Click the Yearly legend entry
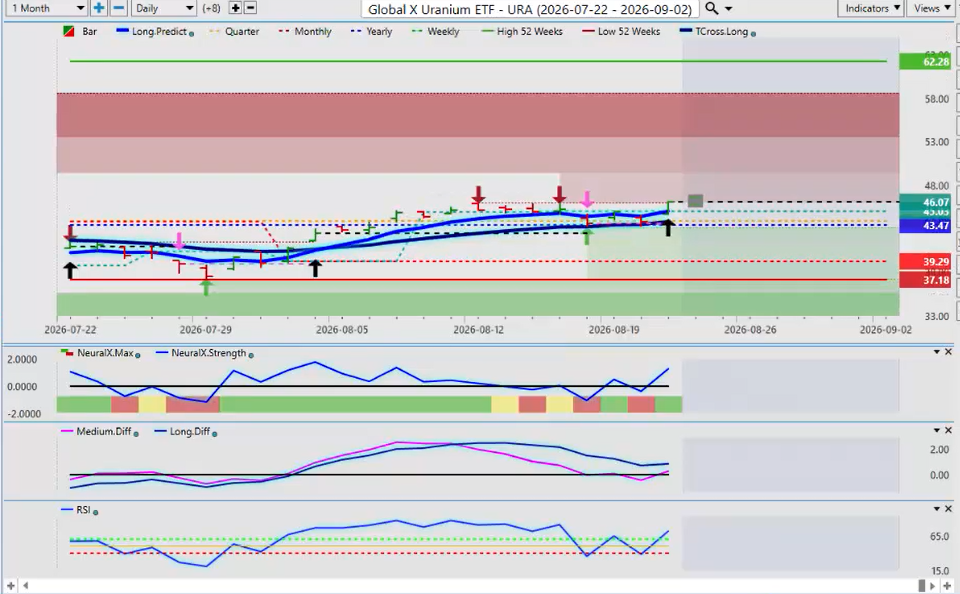 coord(372,31)
